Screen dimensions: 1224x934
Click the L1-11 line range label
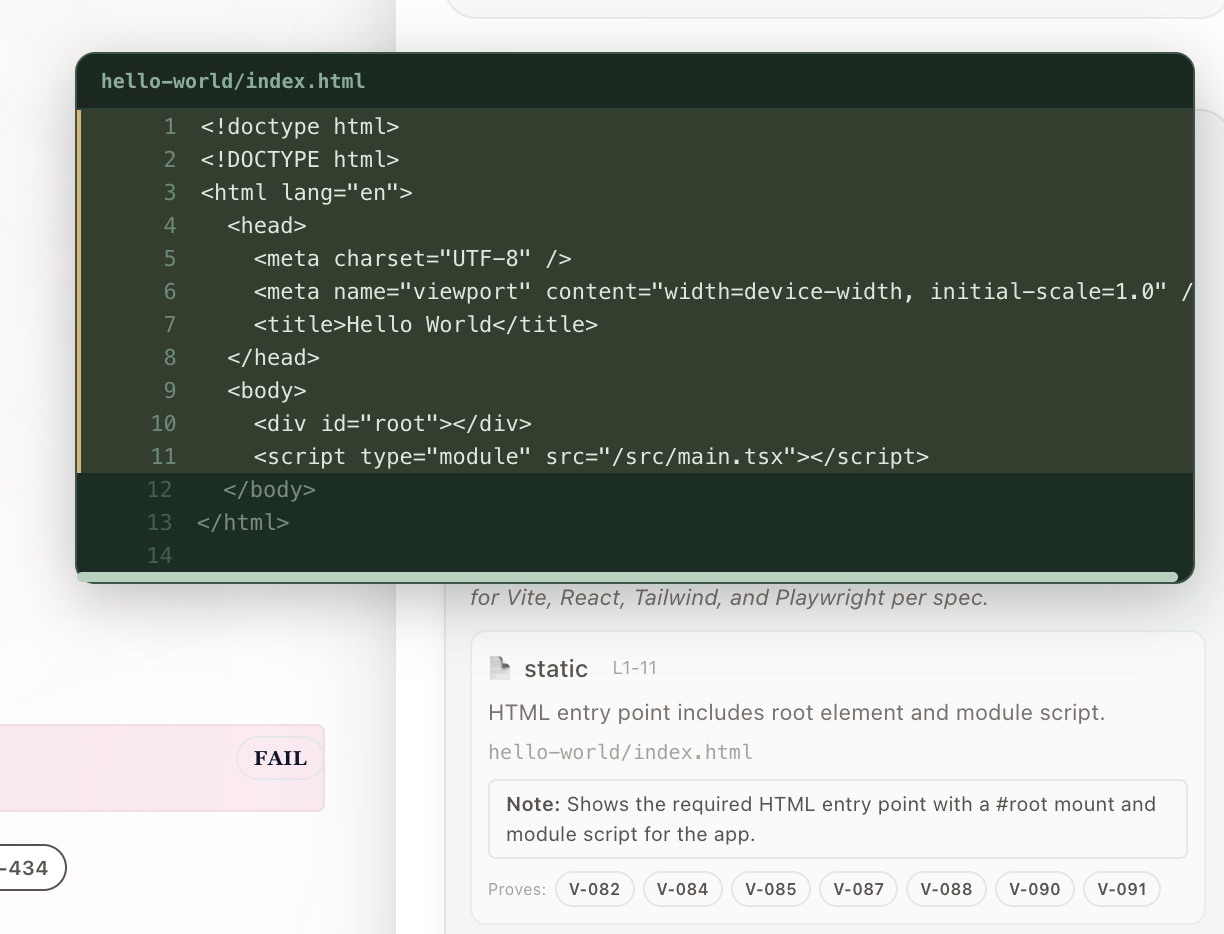tap(634, 667)
